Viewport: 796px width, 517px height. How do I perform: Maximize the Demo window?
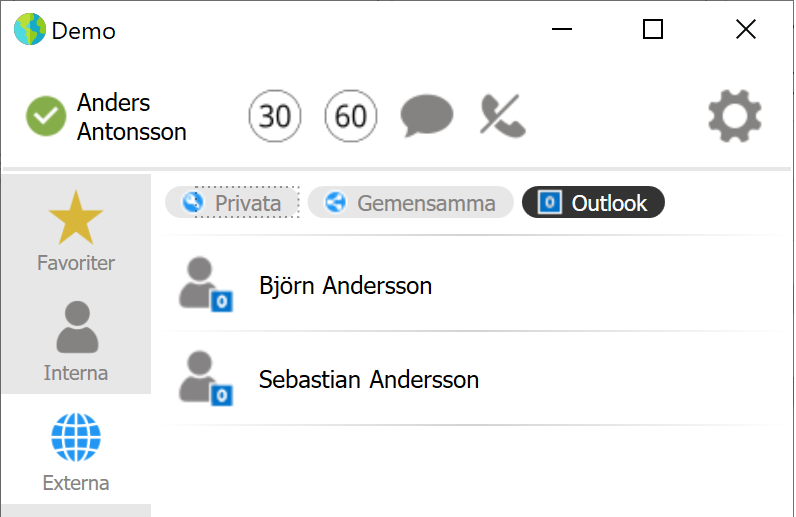pyautogui.click(x=653, y=29)
